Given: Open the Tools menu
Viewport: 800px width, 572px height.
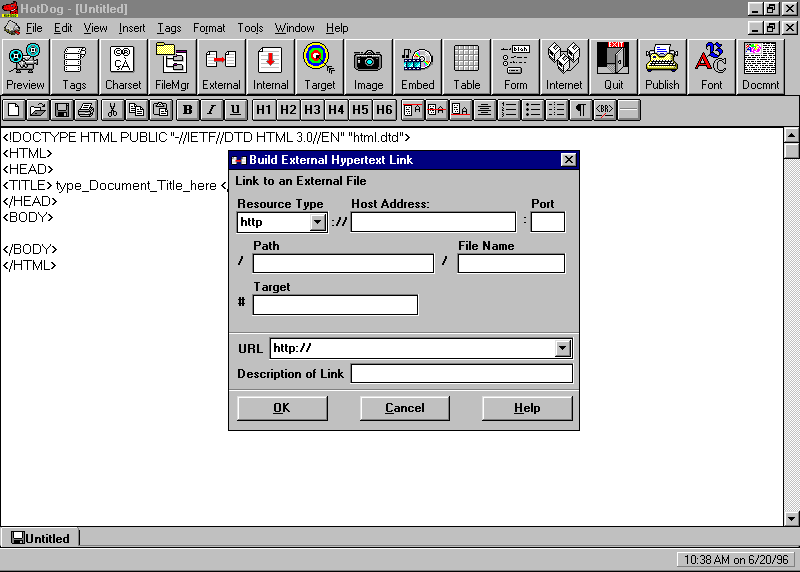Looking at the screenshot, I should coord(250,28).
